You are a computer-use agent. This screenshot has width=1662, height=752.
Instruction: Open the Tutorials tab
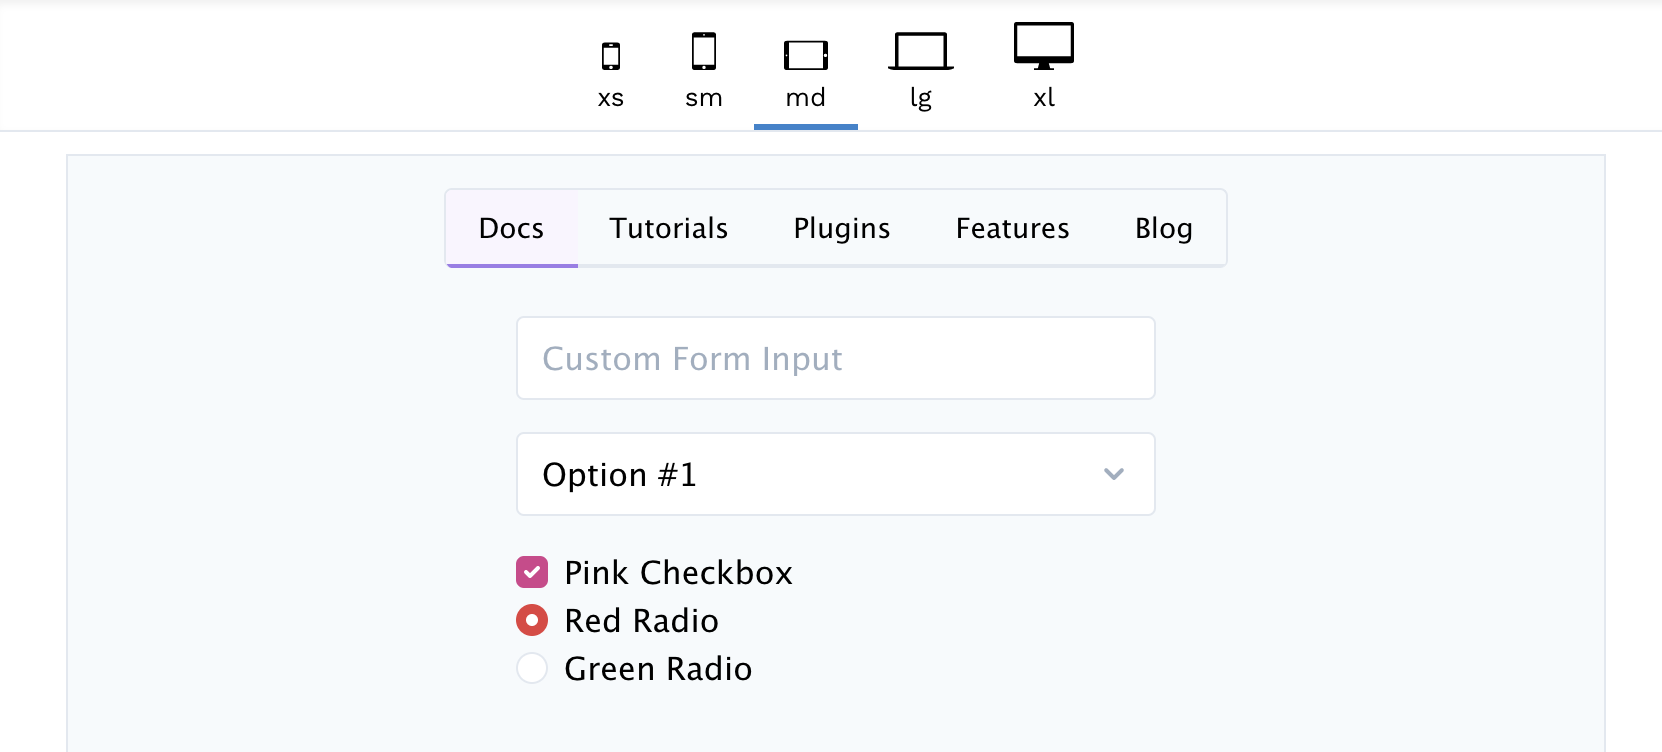click(x=669, y=228)
